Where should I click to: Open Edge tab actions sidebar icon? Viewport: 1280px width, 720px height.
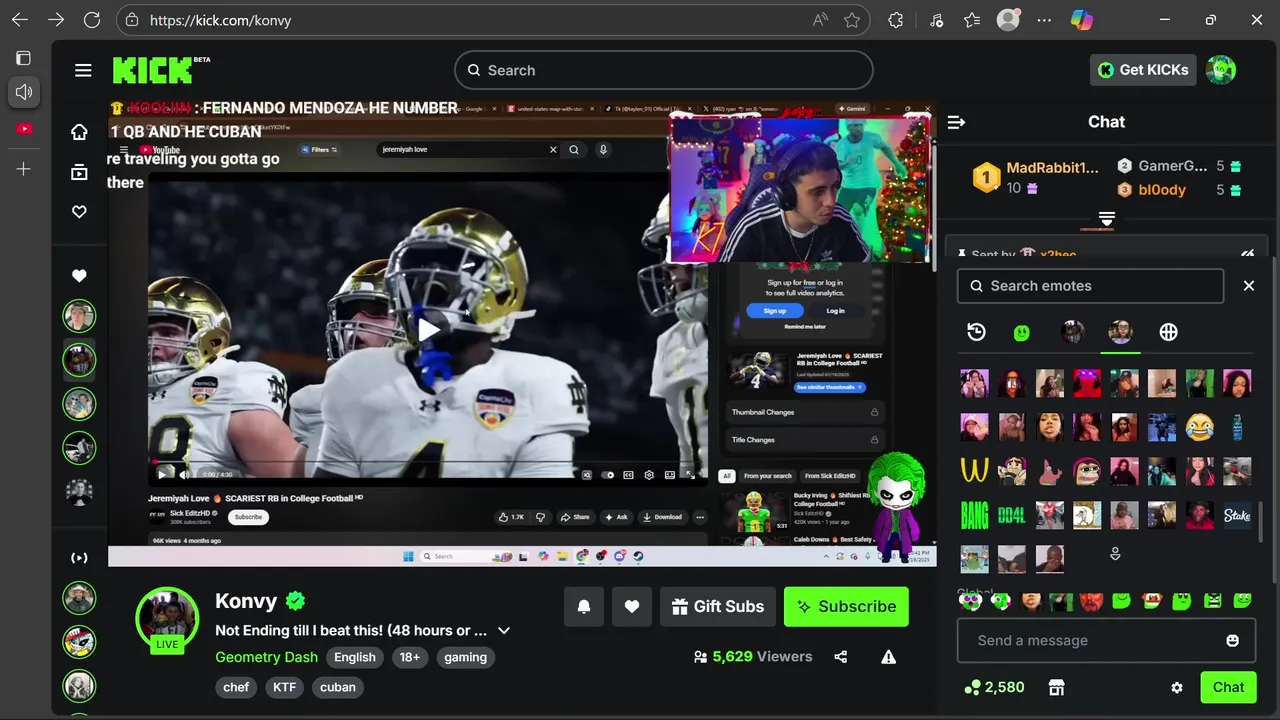pyautogui.click(x=24, y=58)
